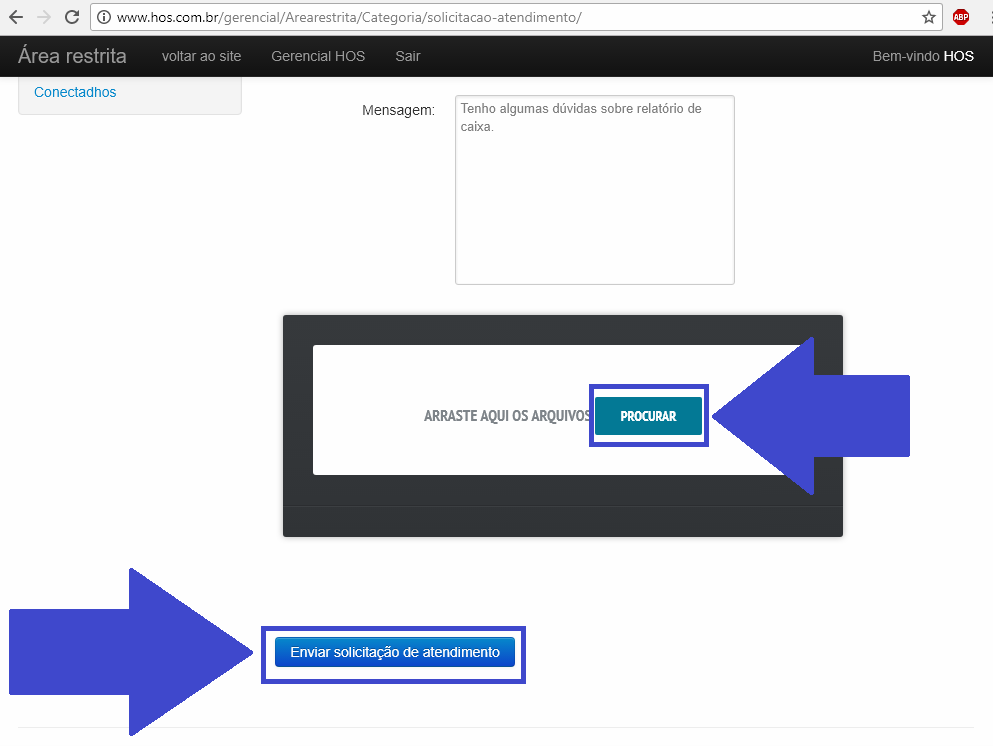The width and height of the screenshot is (993, 746).
Task: Go to Gerencial HOS in navbar
Action: pos(318,56)
